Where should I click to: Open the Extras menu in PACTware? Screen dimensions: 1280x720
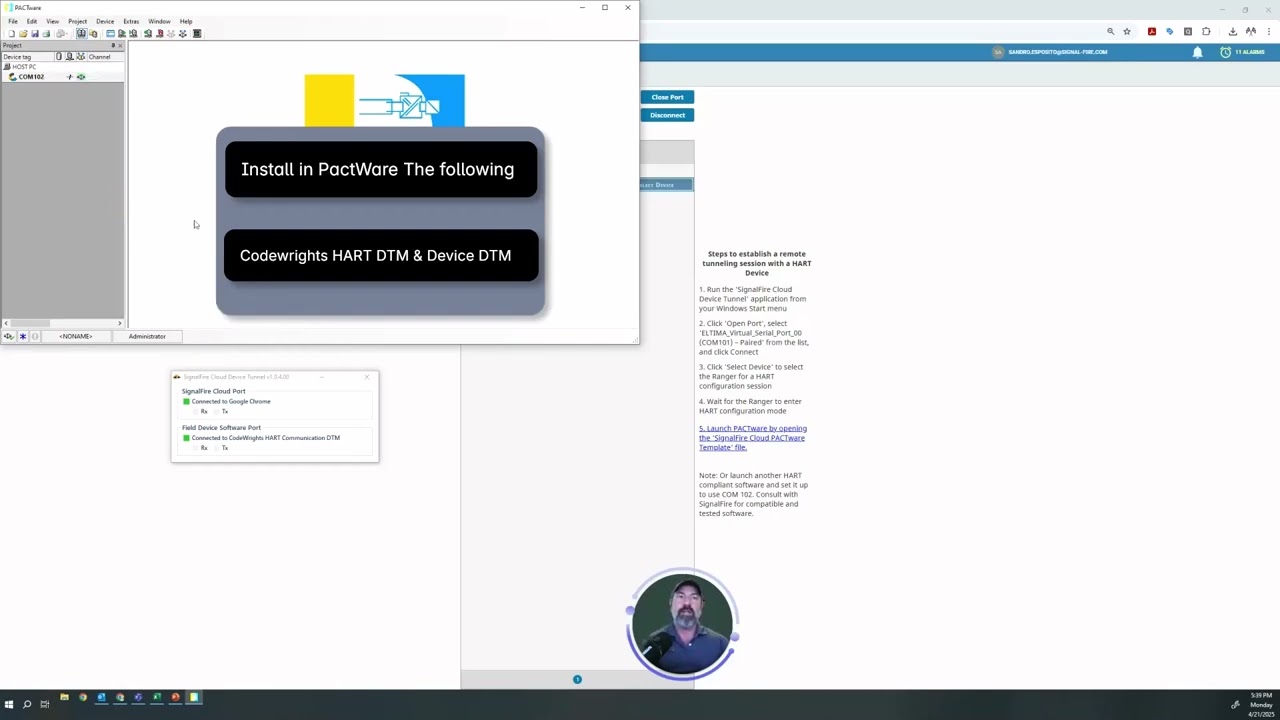[131, 21]
